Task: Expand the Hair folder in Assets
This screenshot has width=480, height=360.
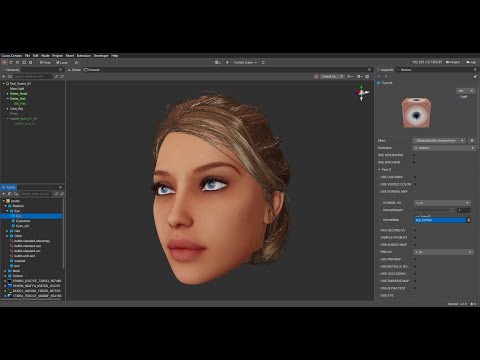Action: click(7, 231)
